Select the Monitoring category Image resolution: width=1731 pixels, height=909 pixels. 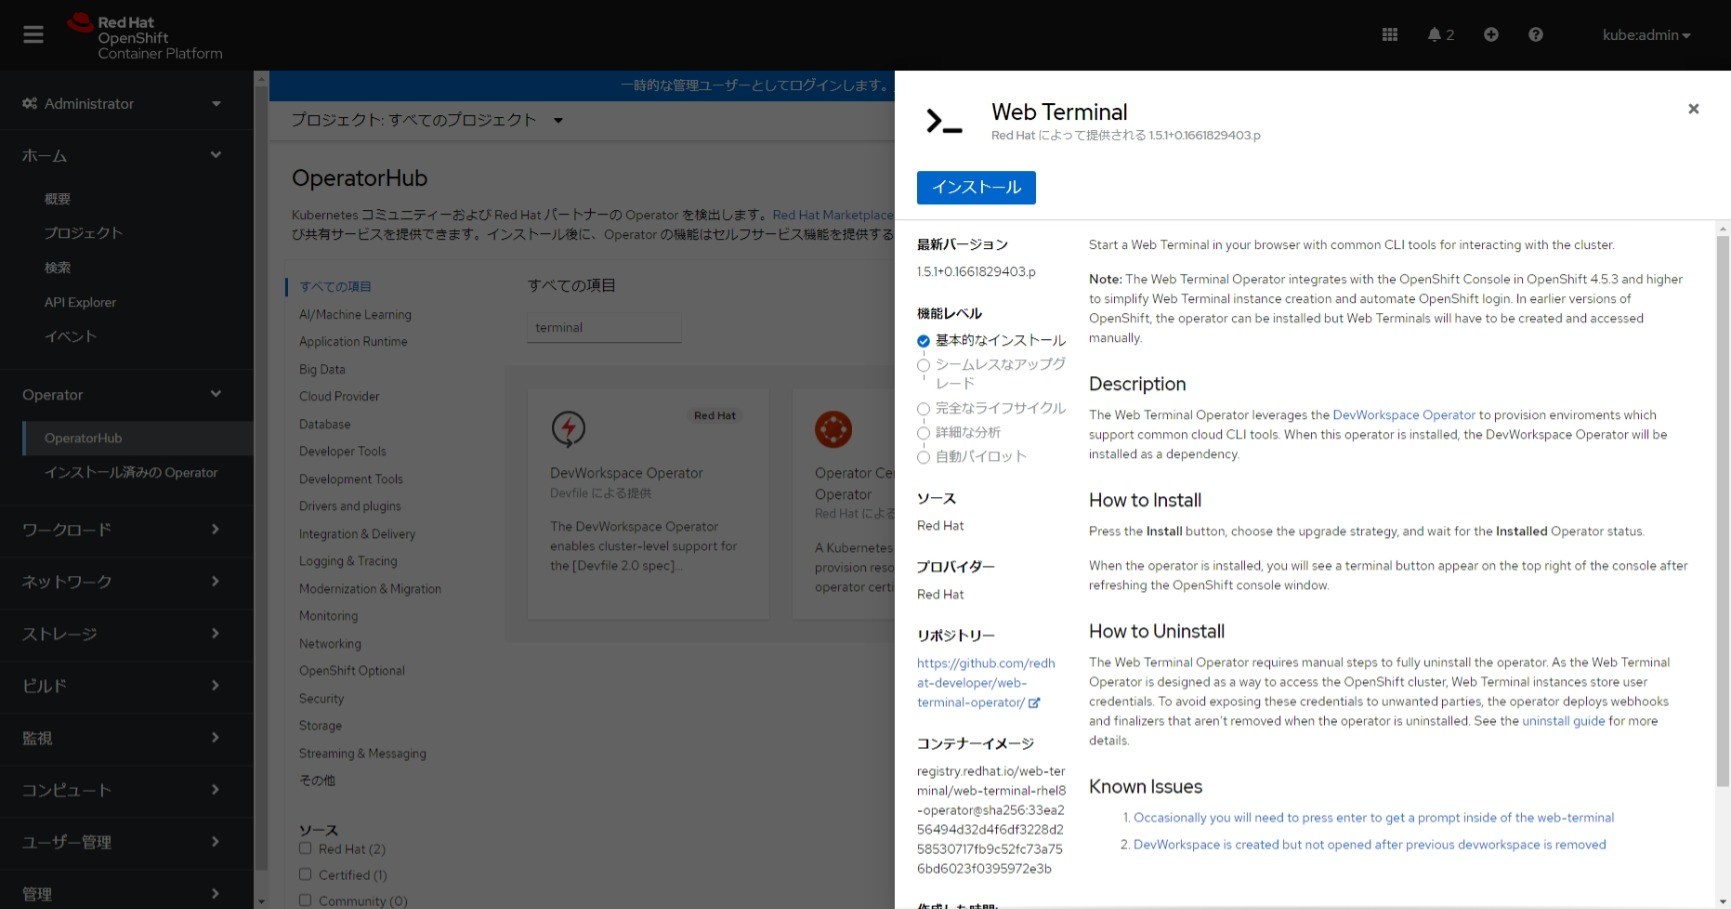point(328,617)
